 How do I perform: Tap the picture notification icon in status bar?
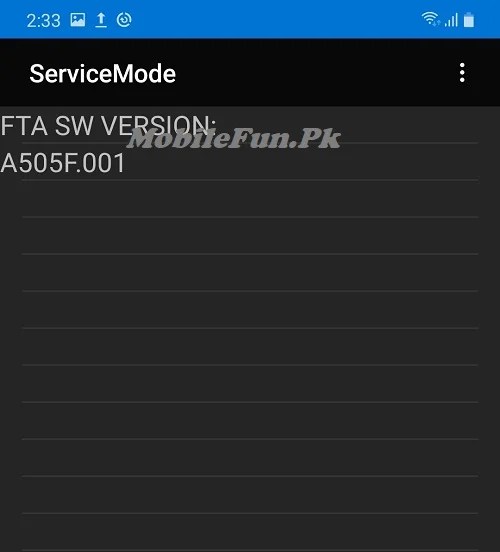(x=78, y=20)
